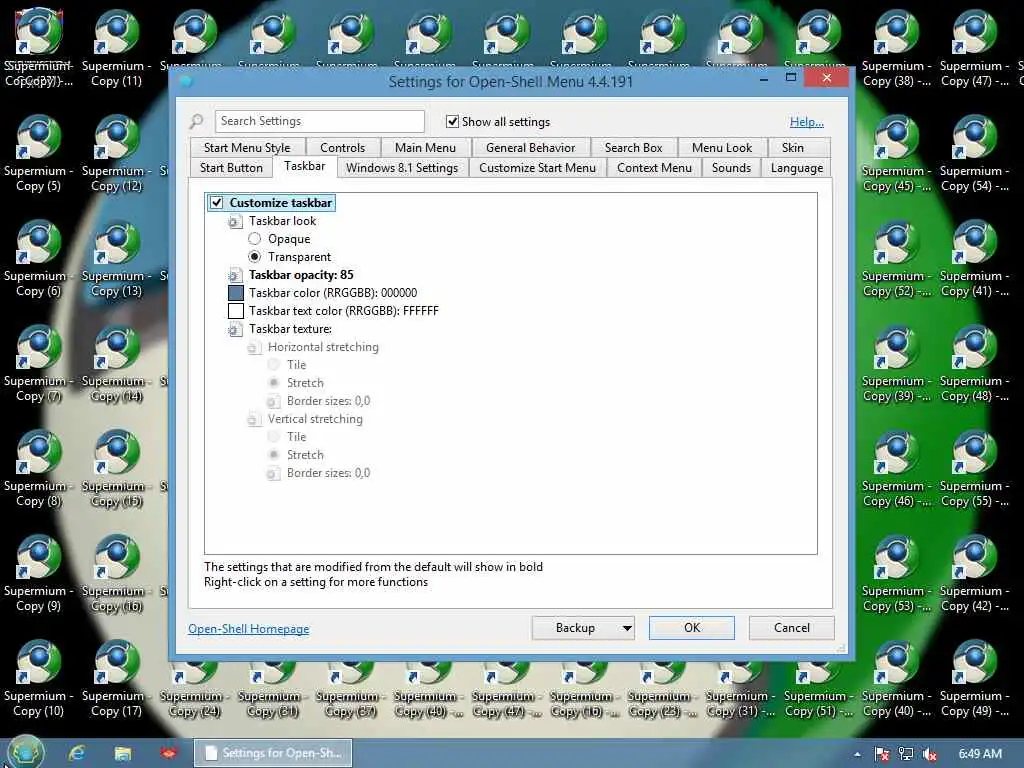Select the Supermium - Copy (52) desktop icon
Viewport: 1024px width, 768px height.
click(896, 259)
